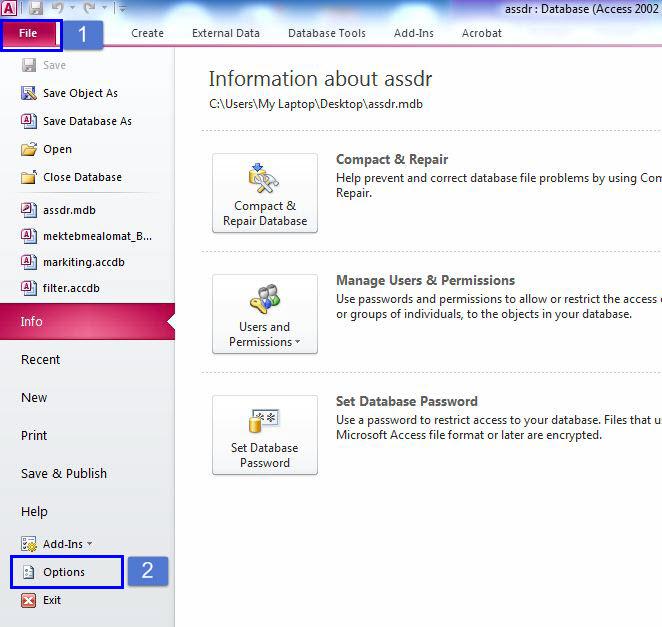Open the New section
Image resolution: width=662 pixels, height=627 pixels.
[34, 397]
